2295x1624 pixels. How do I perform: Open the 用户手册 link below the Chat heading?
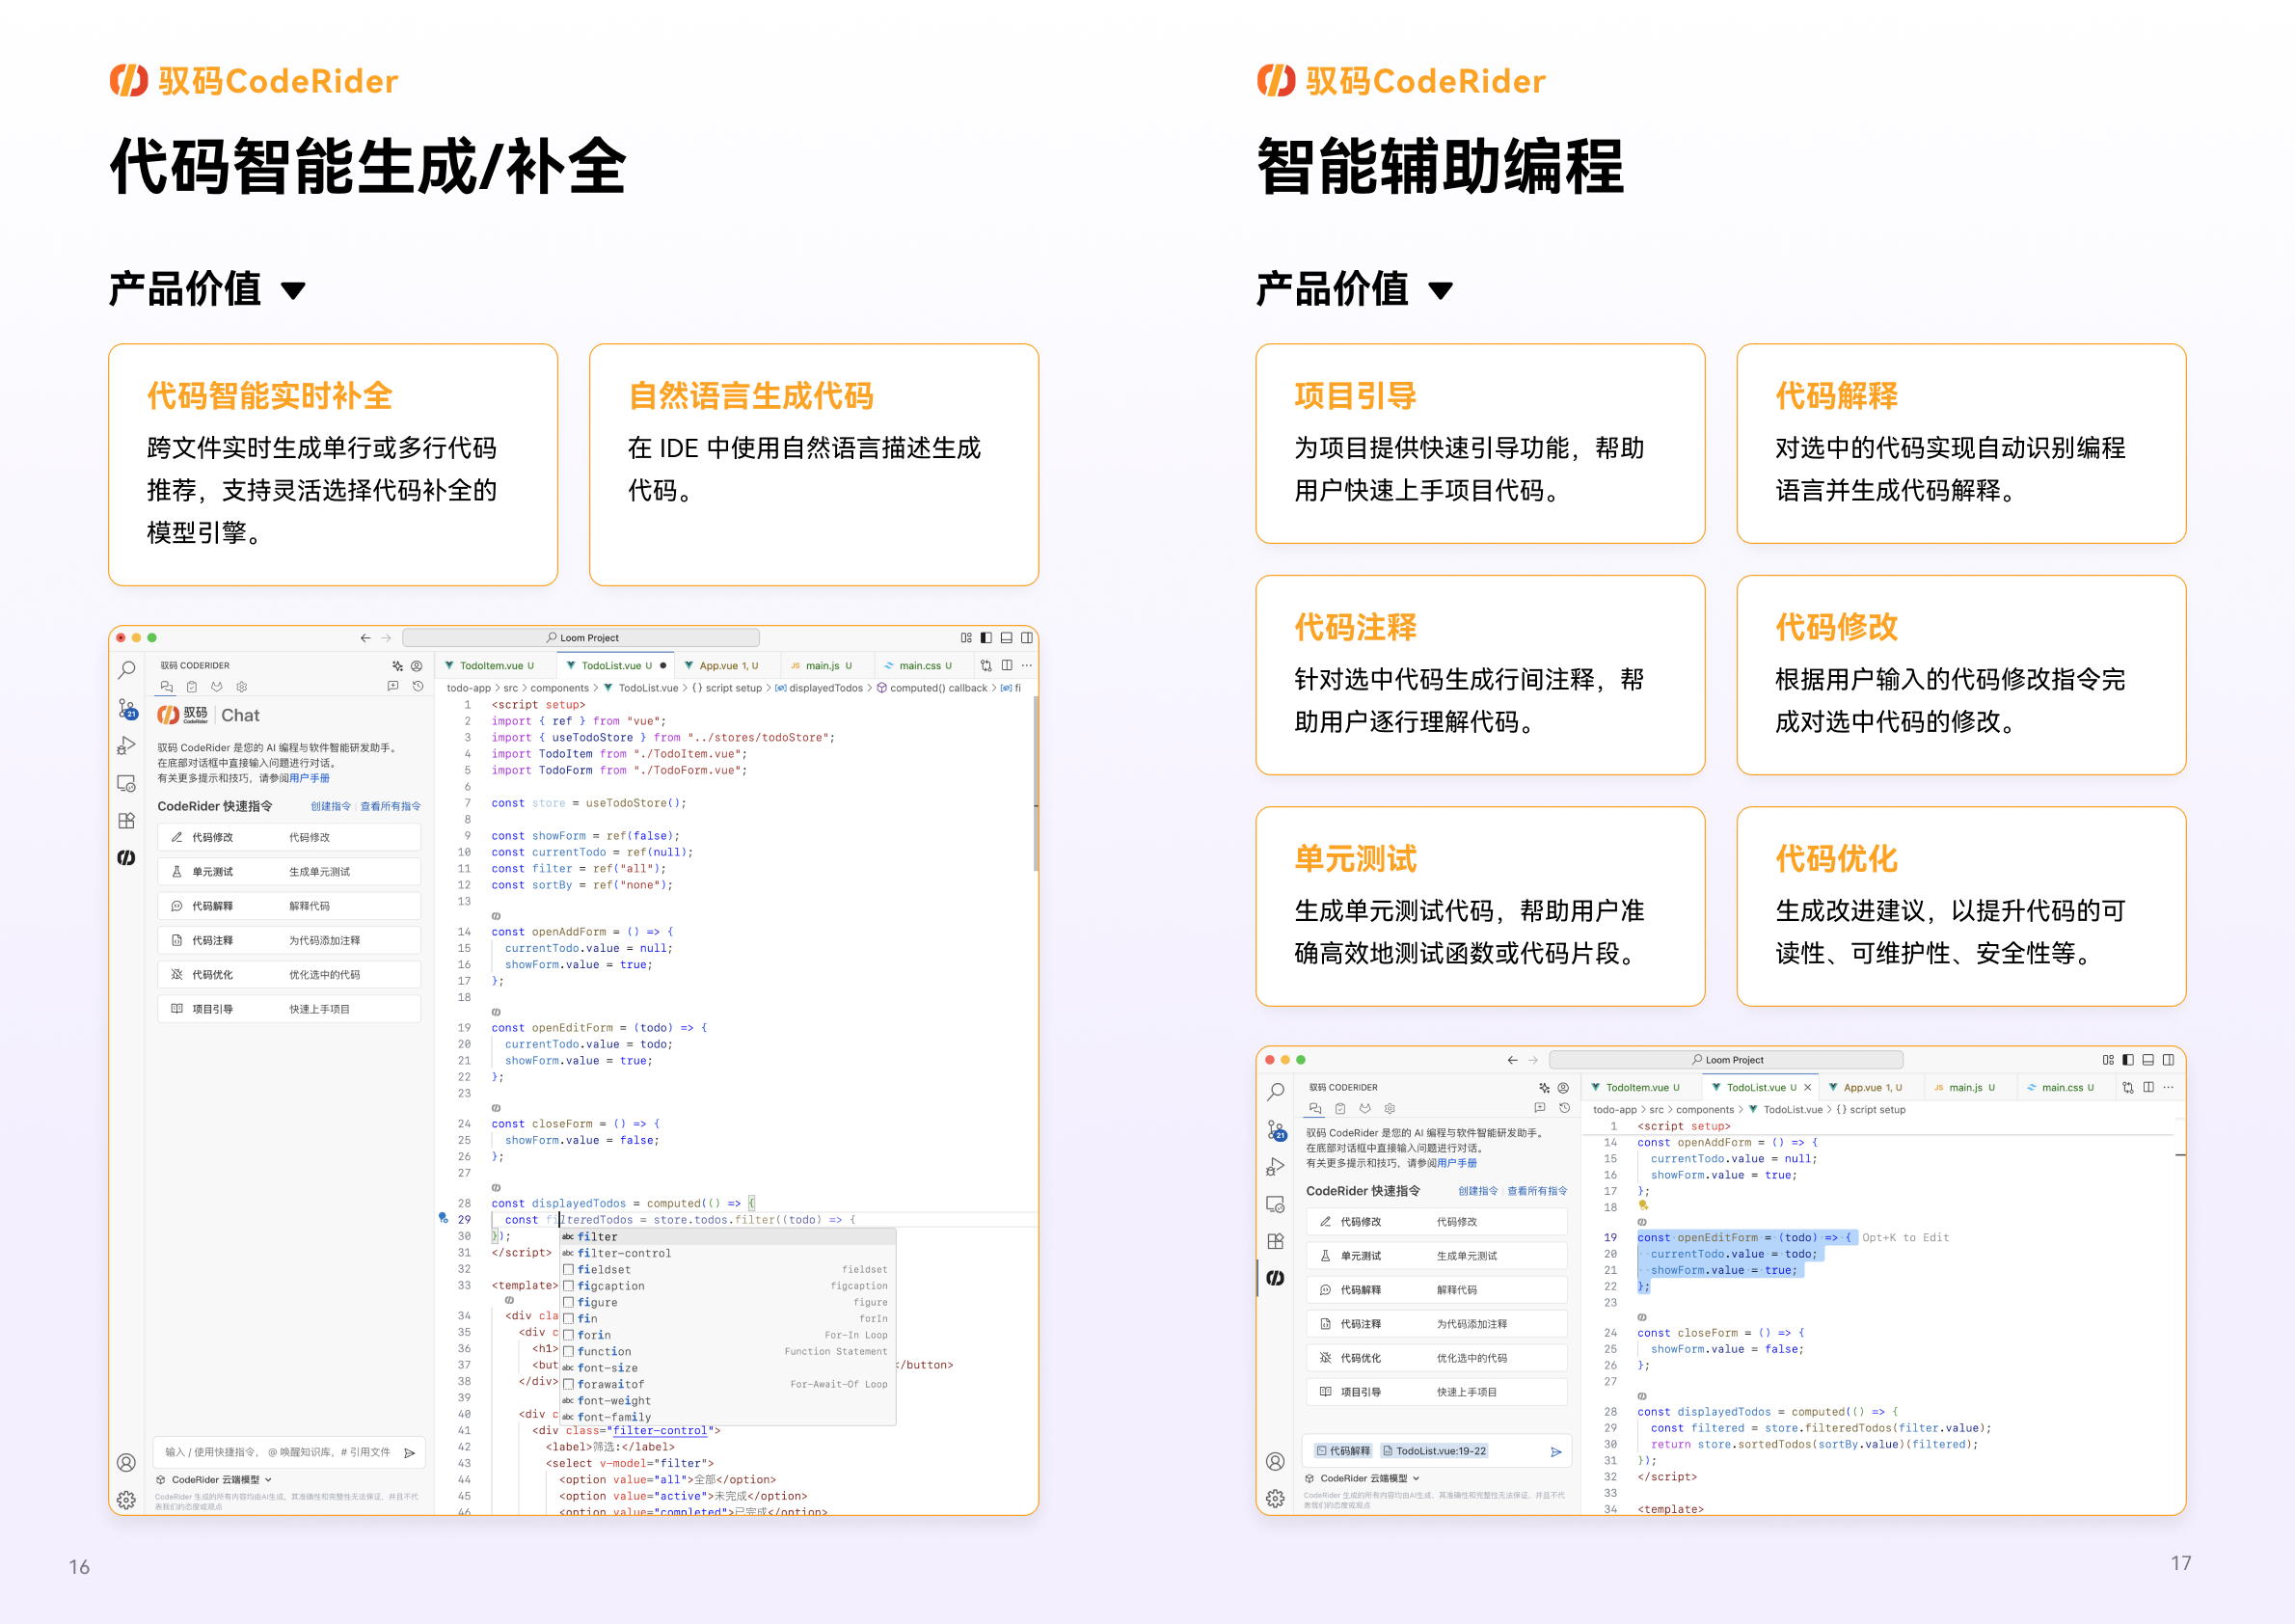pos(309,778)
